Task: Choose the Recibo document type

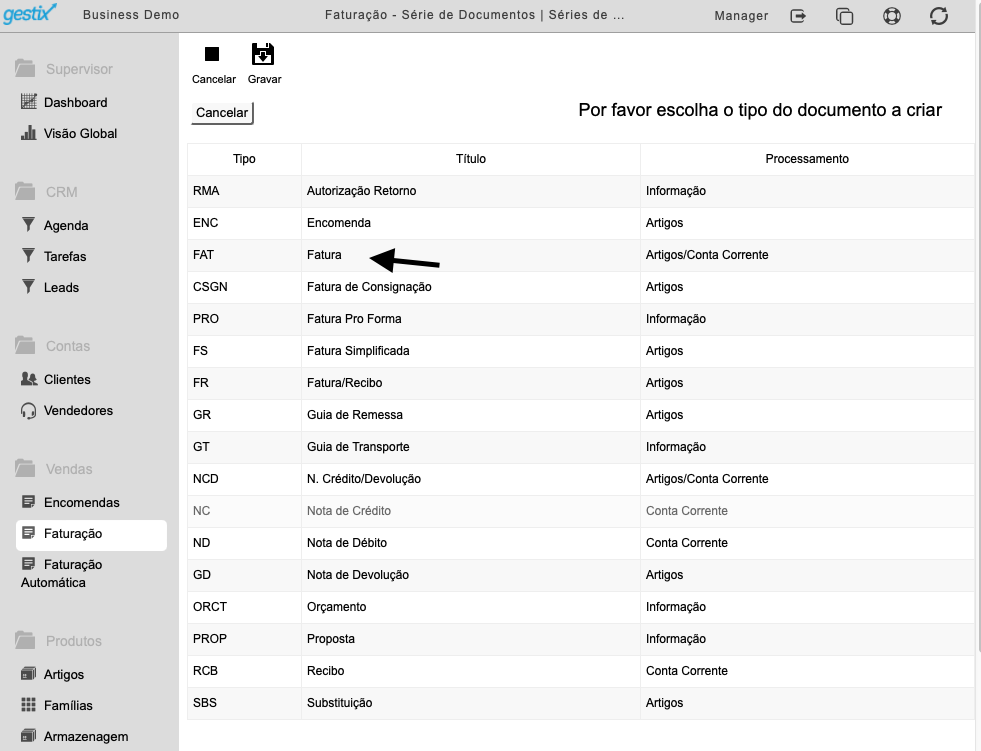Action: (325, 670)
